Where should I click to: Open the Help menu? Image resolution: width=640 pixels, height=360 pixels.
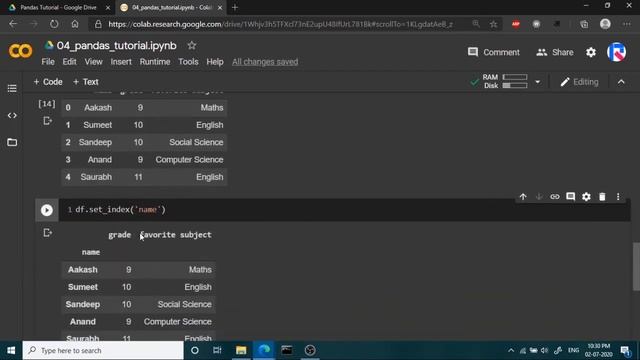[215, 62]
